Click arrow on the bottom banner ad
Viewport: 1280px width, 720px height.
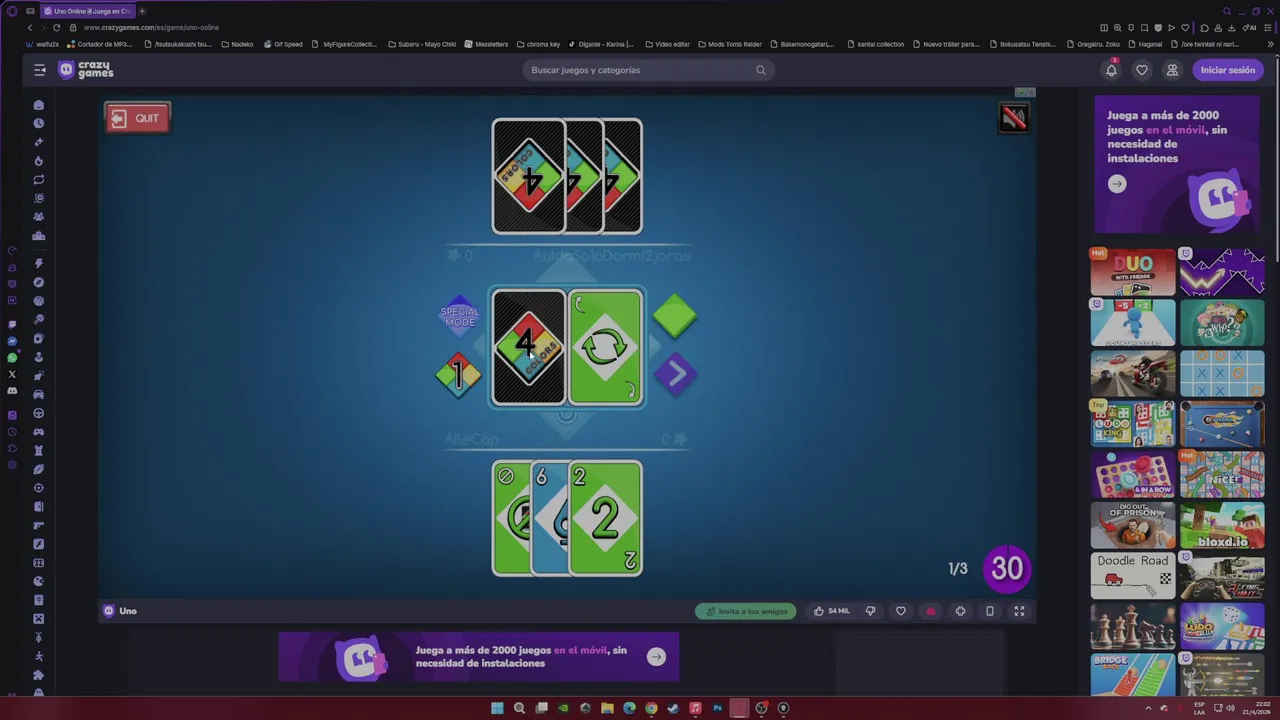(x=656, y=657)
